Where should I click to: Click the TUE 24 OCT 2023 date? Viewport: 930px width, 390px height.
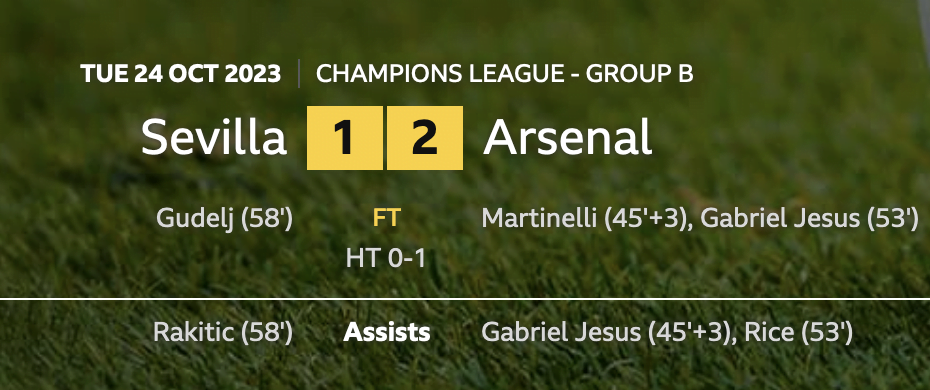[180, 74]
